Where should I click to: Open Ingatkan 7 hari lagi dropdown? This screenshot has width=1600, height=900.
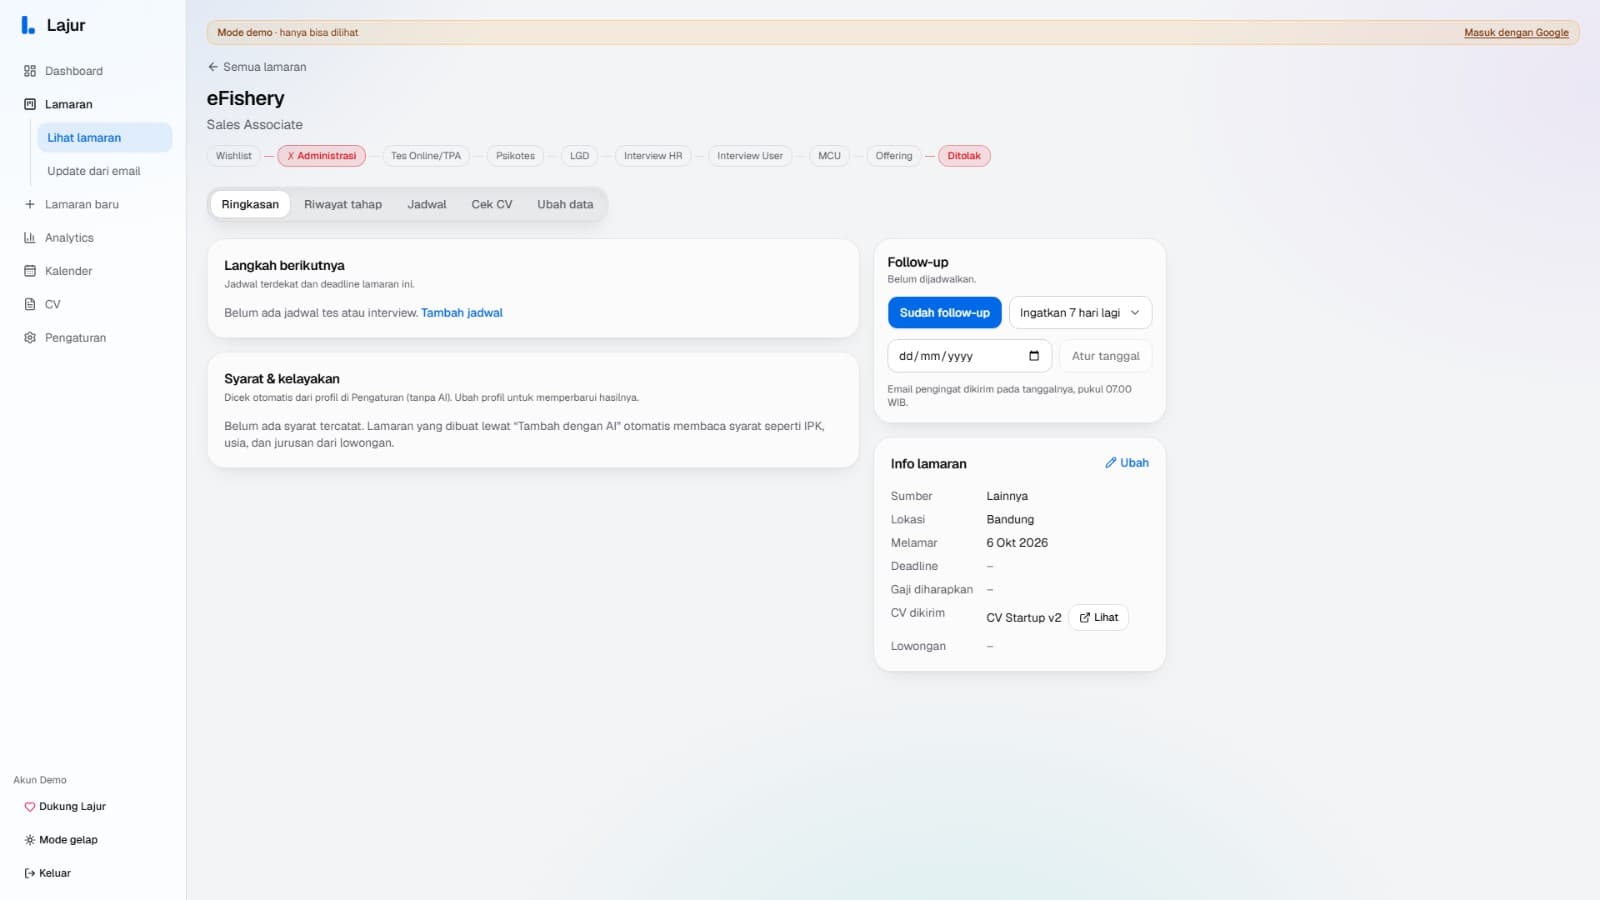(x=1080, y=313)
